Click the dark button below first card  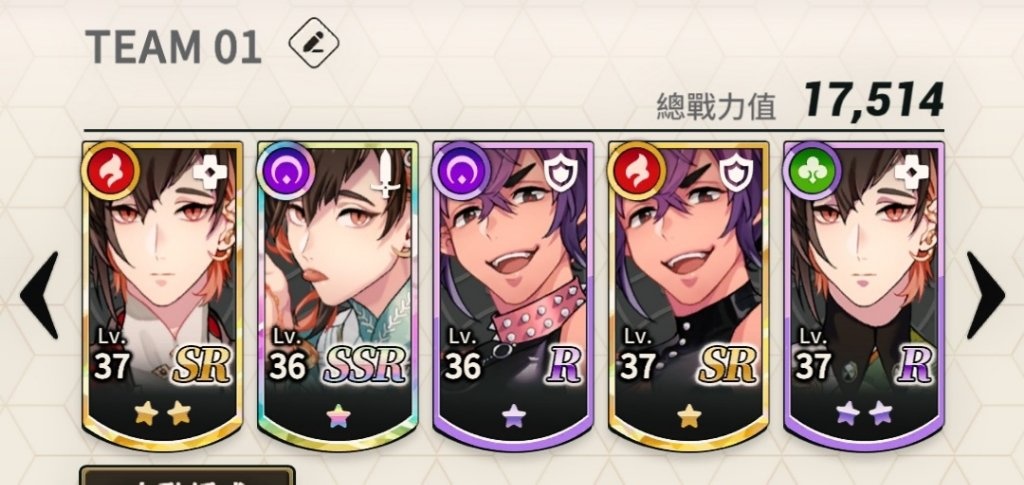tap(187, 475)
